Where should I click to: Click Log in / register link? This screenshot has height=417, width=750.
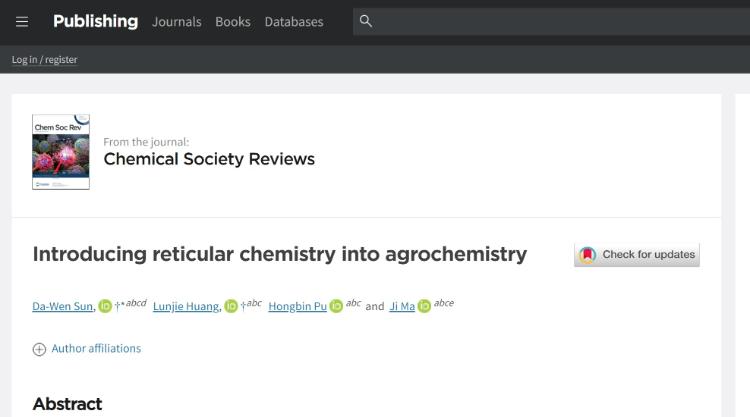44,60
